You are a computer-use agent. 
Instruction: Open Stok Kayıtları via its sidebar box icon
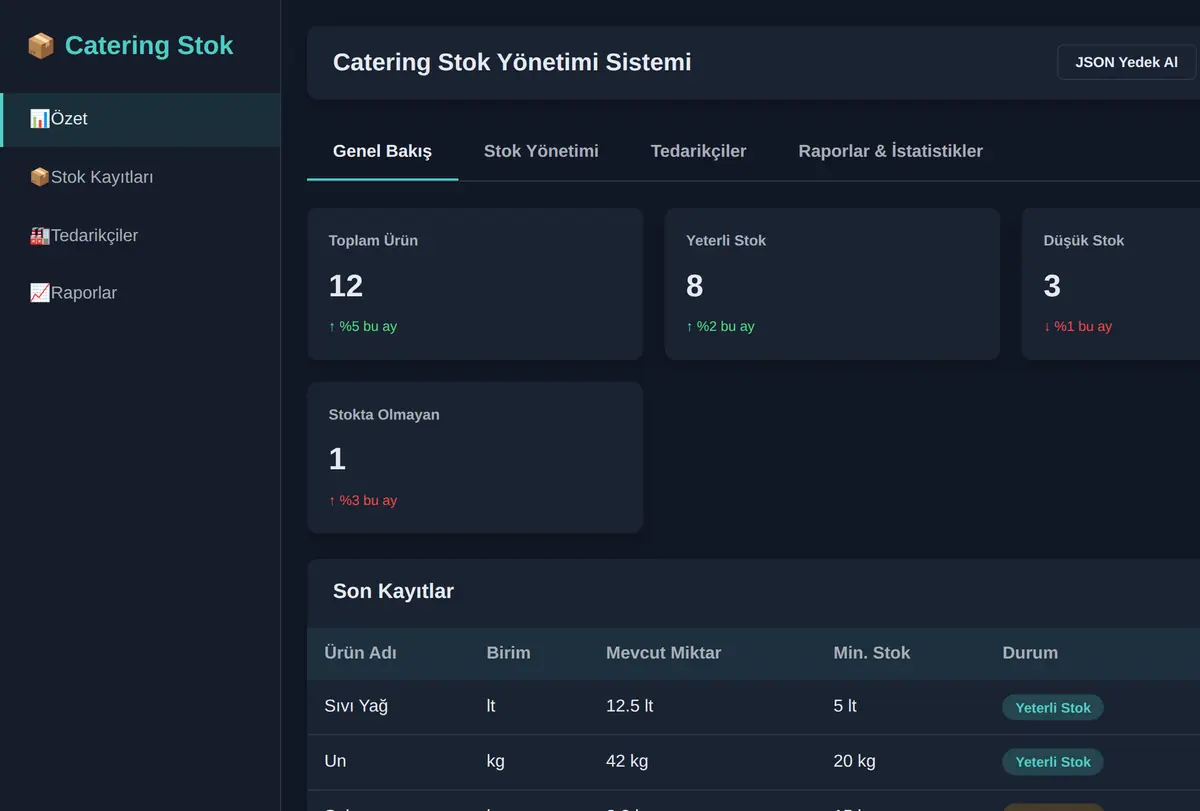tap(40, 177)
